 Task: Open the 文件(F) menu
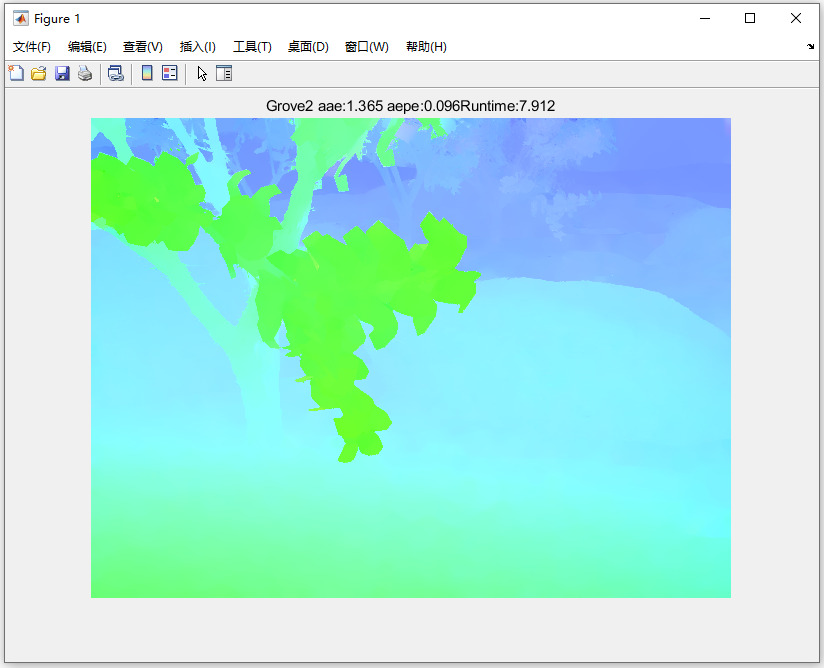pyautogui.click(x=32, y=47)
